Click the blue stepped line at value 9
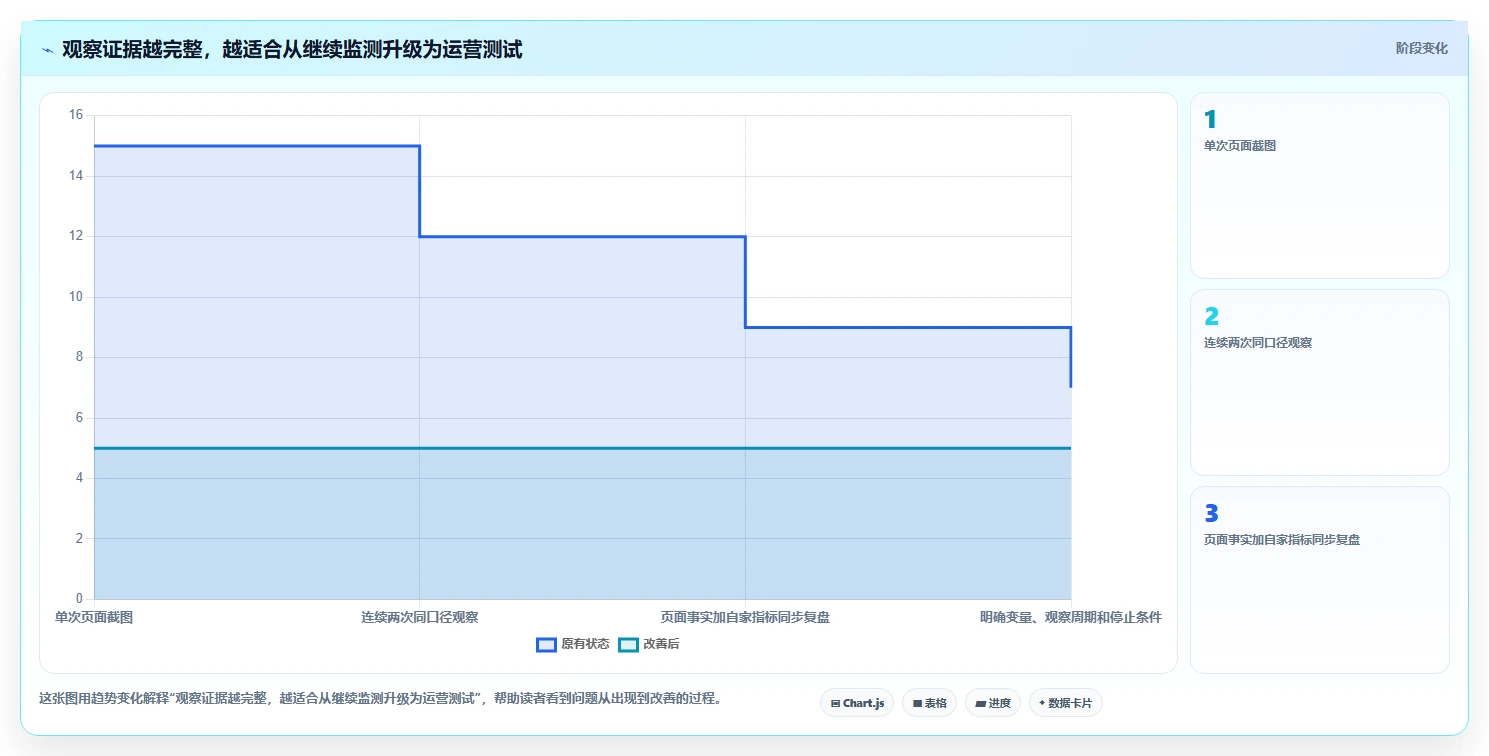Image resolution: width=1489 pixels, height=756 pixels. [x=908, y=327]
